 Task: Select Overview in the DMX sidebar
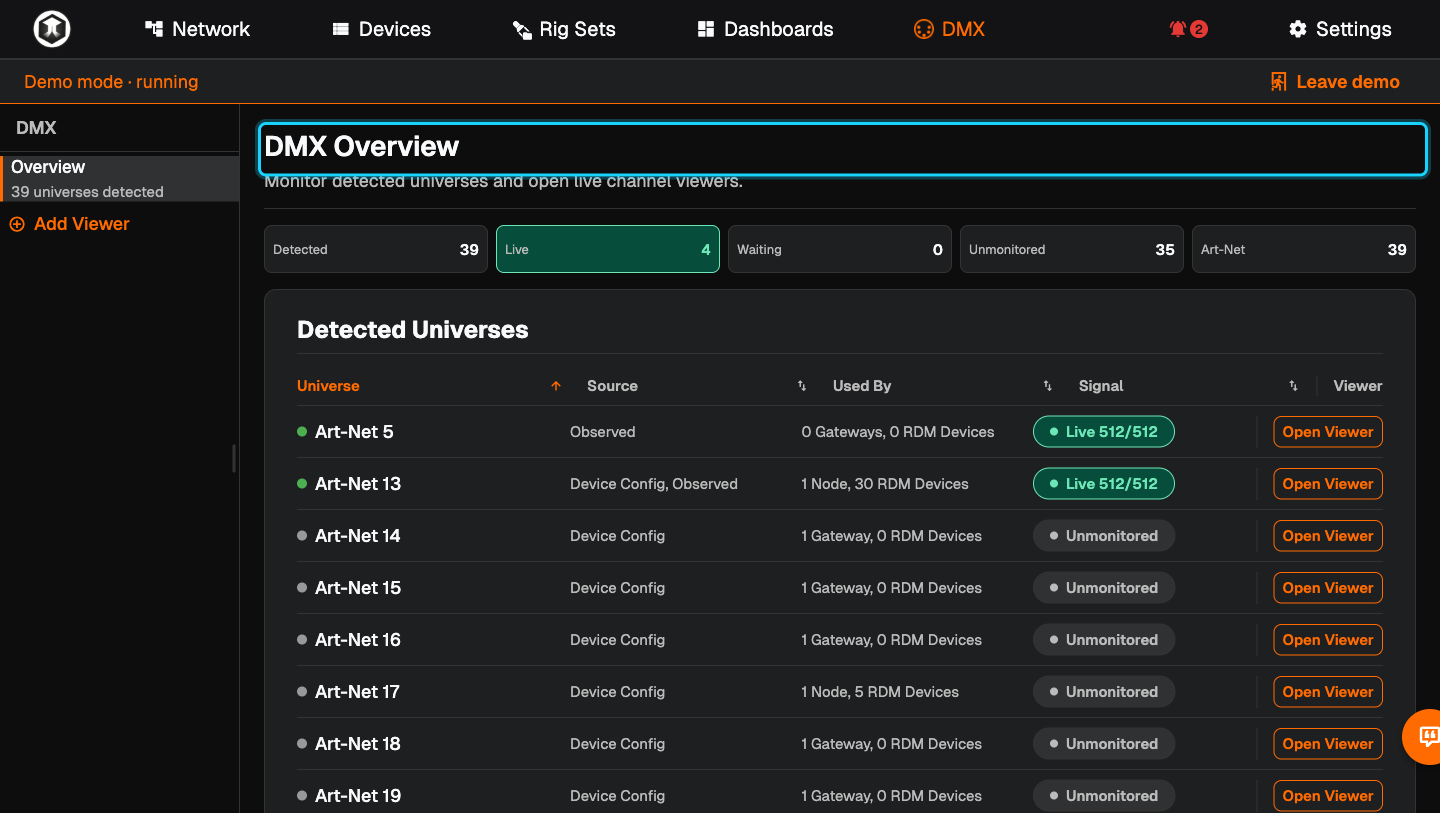(x=120, y=178)
